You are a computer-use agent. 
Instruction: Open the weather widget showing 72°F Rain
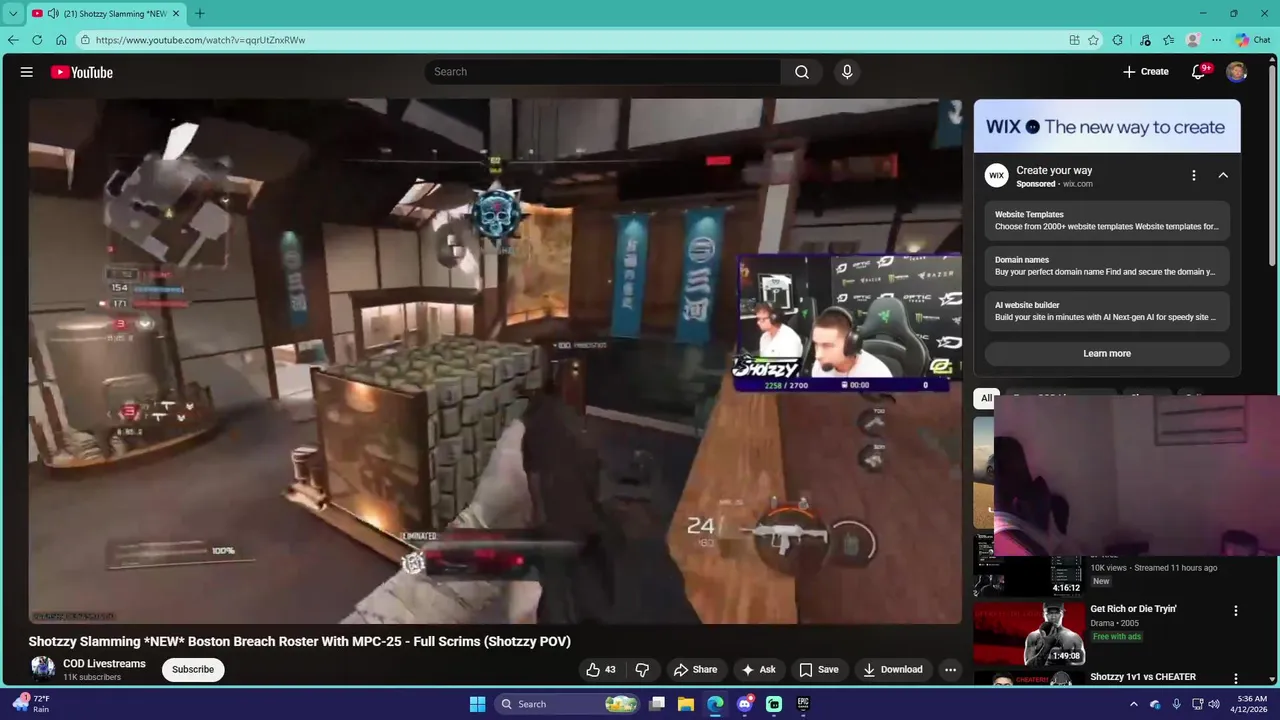pyautogui.click(x=32, y=704)
